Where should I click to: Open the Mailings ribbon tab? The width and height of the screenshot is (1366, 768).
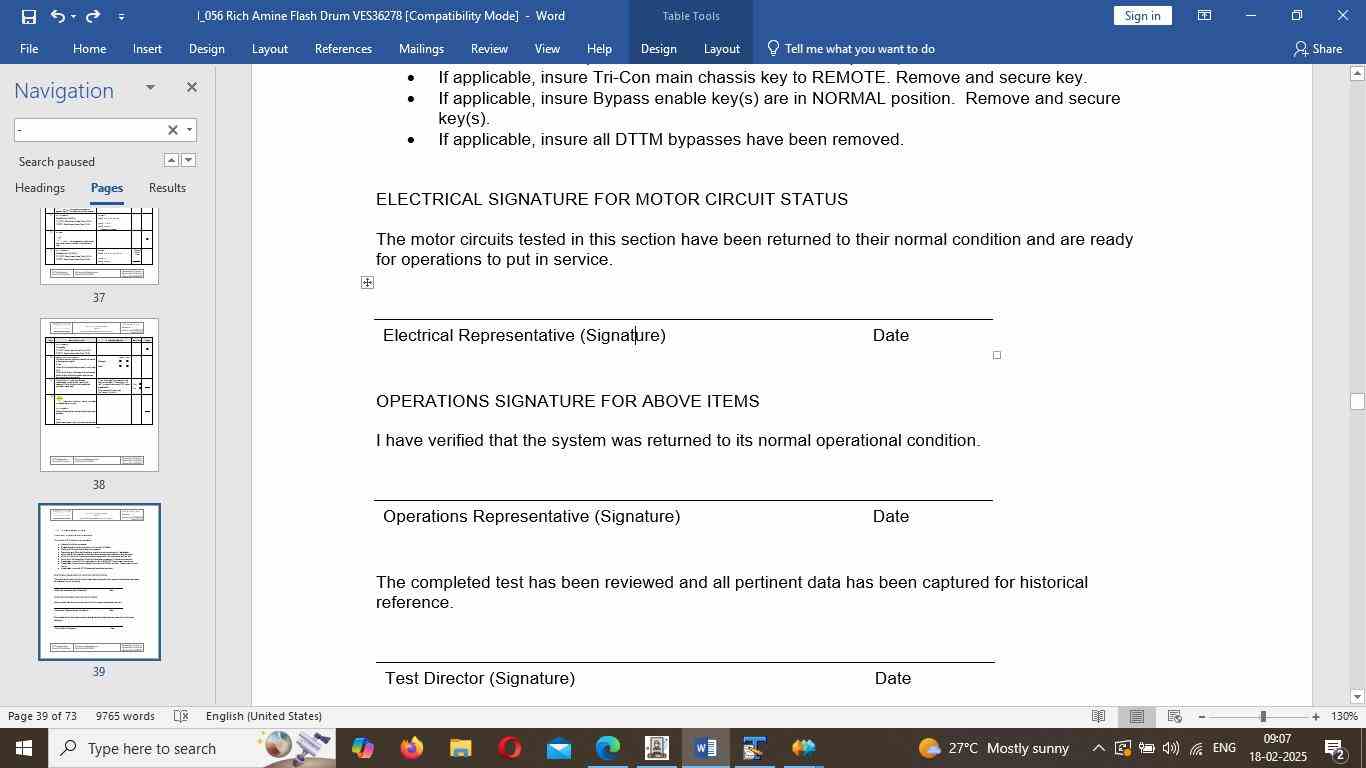421,48
